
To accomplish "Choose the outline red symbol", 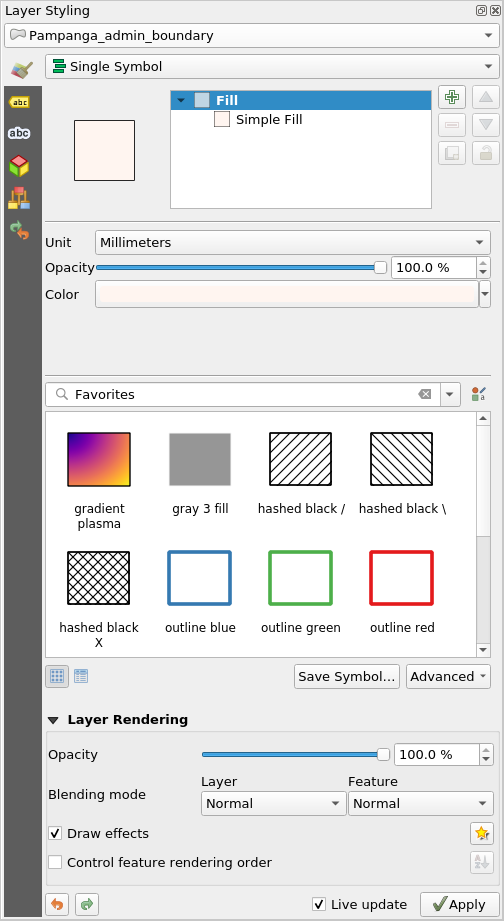I will 402,591.
